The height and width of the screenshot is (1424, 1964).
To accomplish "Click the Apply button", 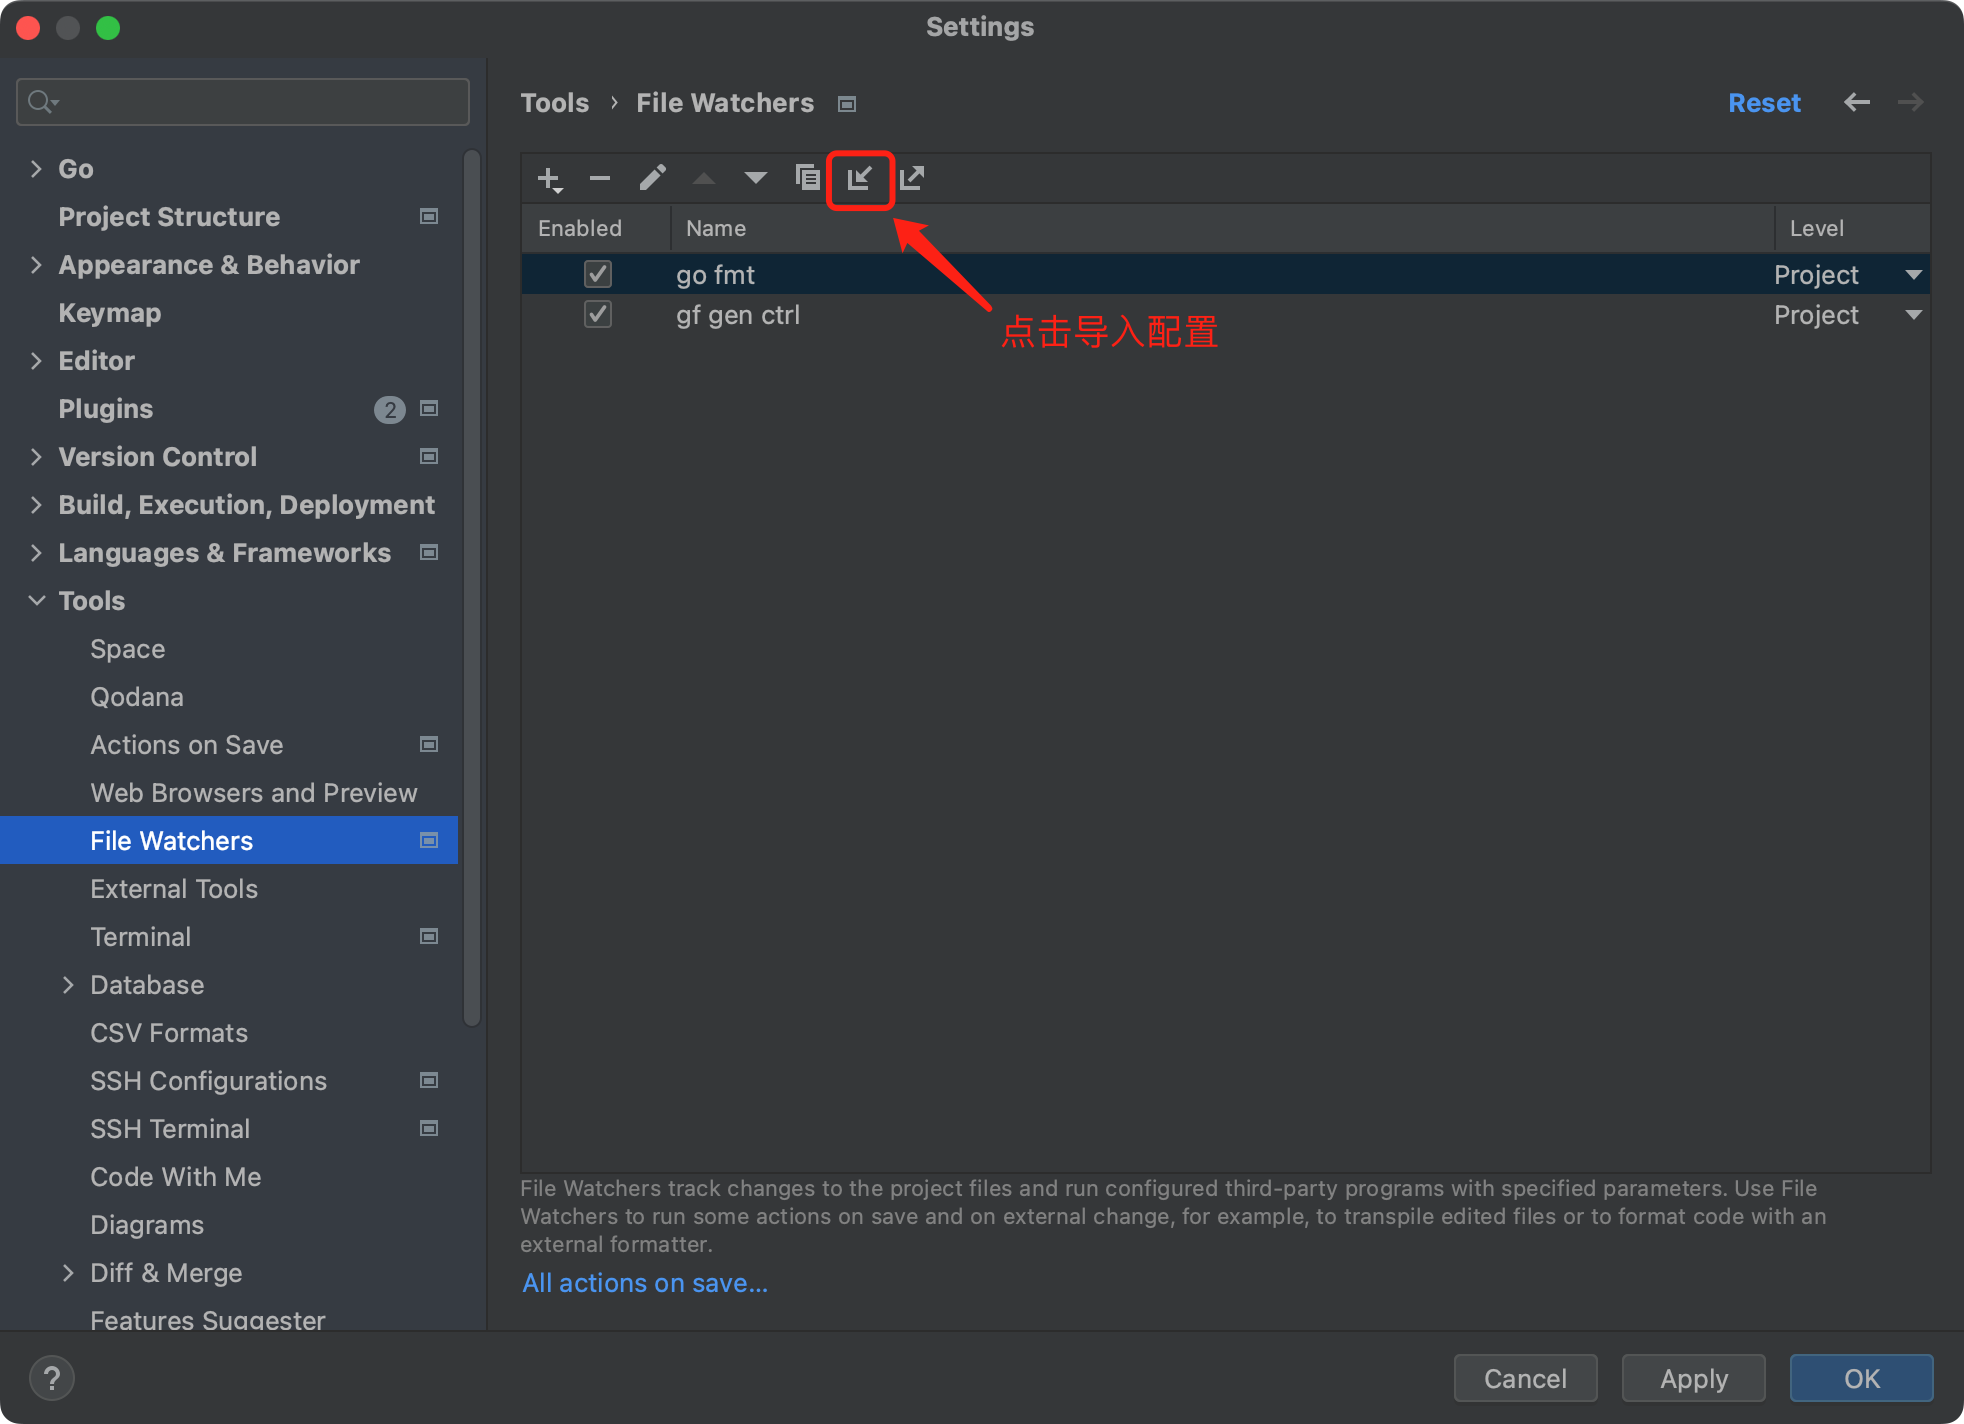I will click(x=1693, y=1379).
